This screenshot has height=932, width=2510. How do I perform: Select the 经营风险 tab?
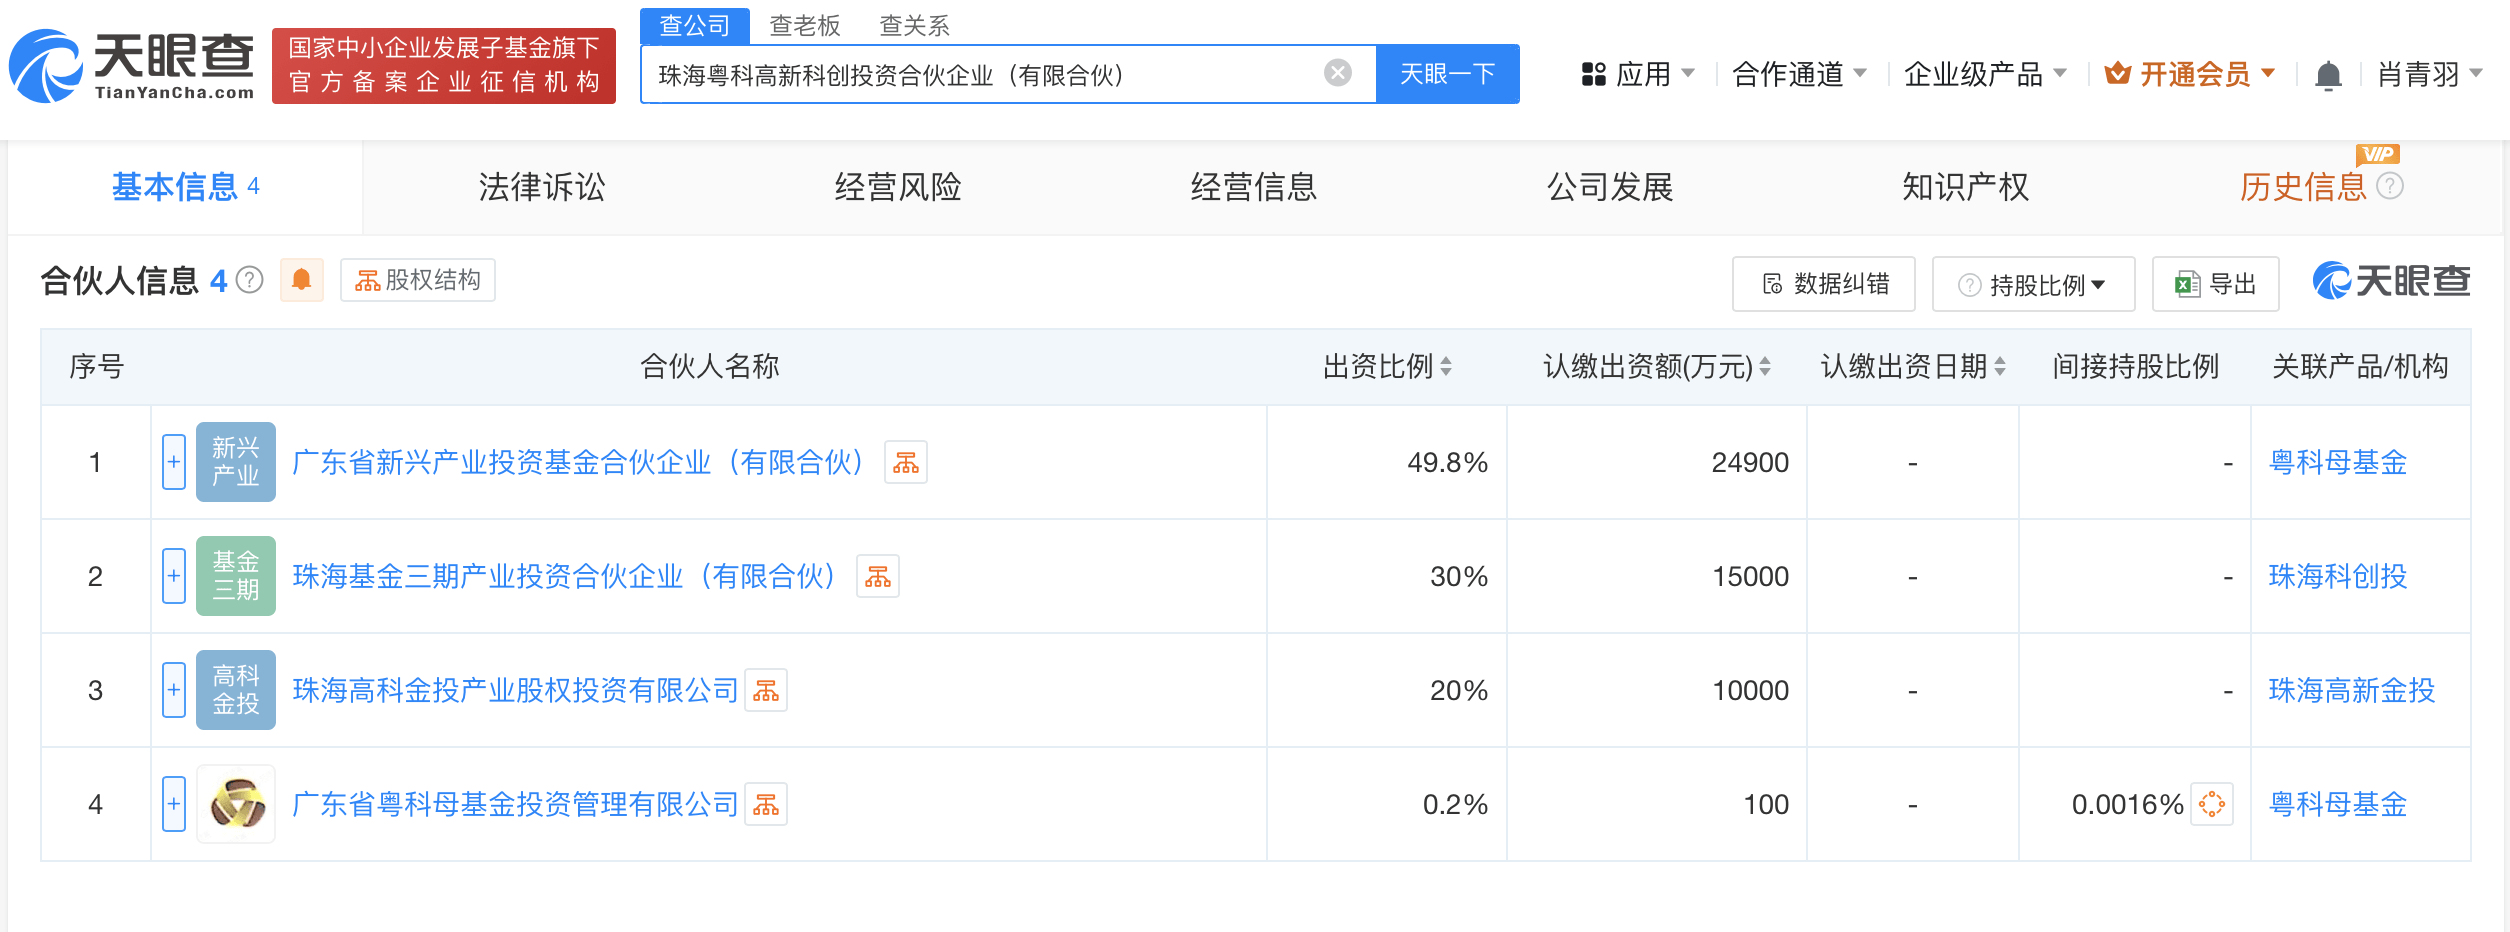[898, 187]
